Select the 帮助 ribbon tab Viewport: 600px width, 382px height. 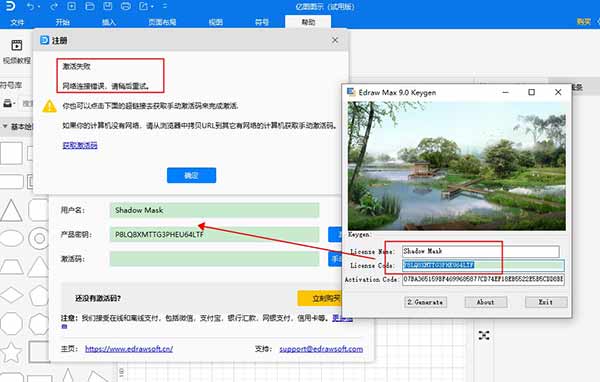(x=308, y=22)
